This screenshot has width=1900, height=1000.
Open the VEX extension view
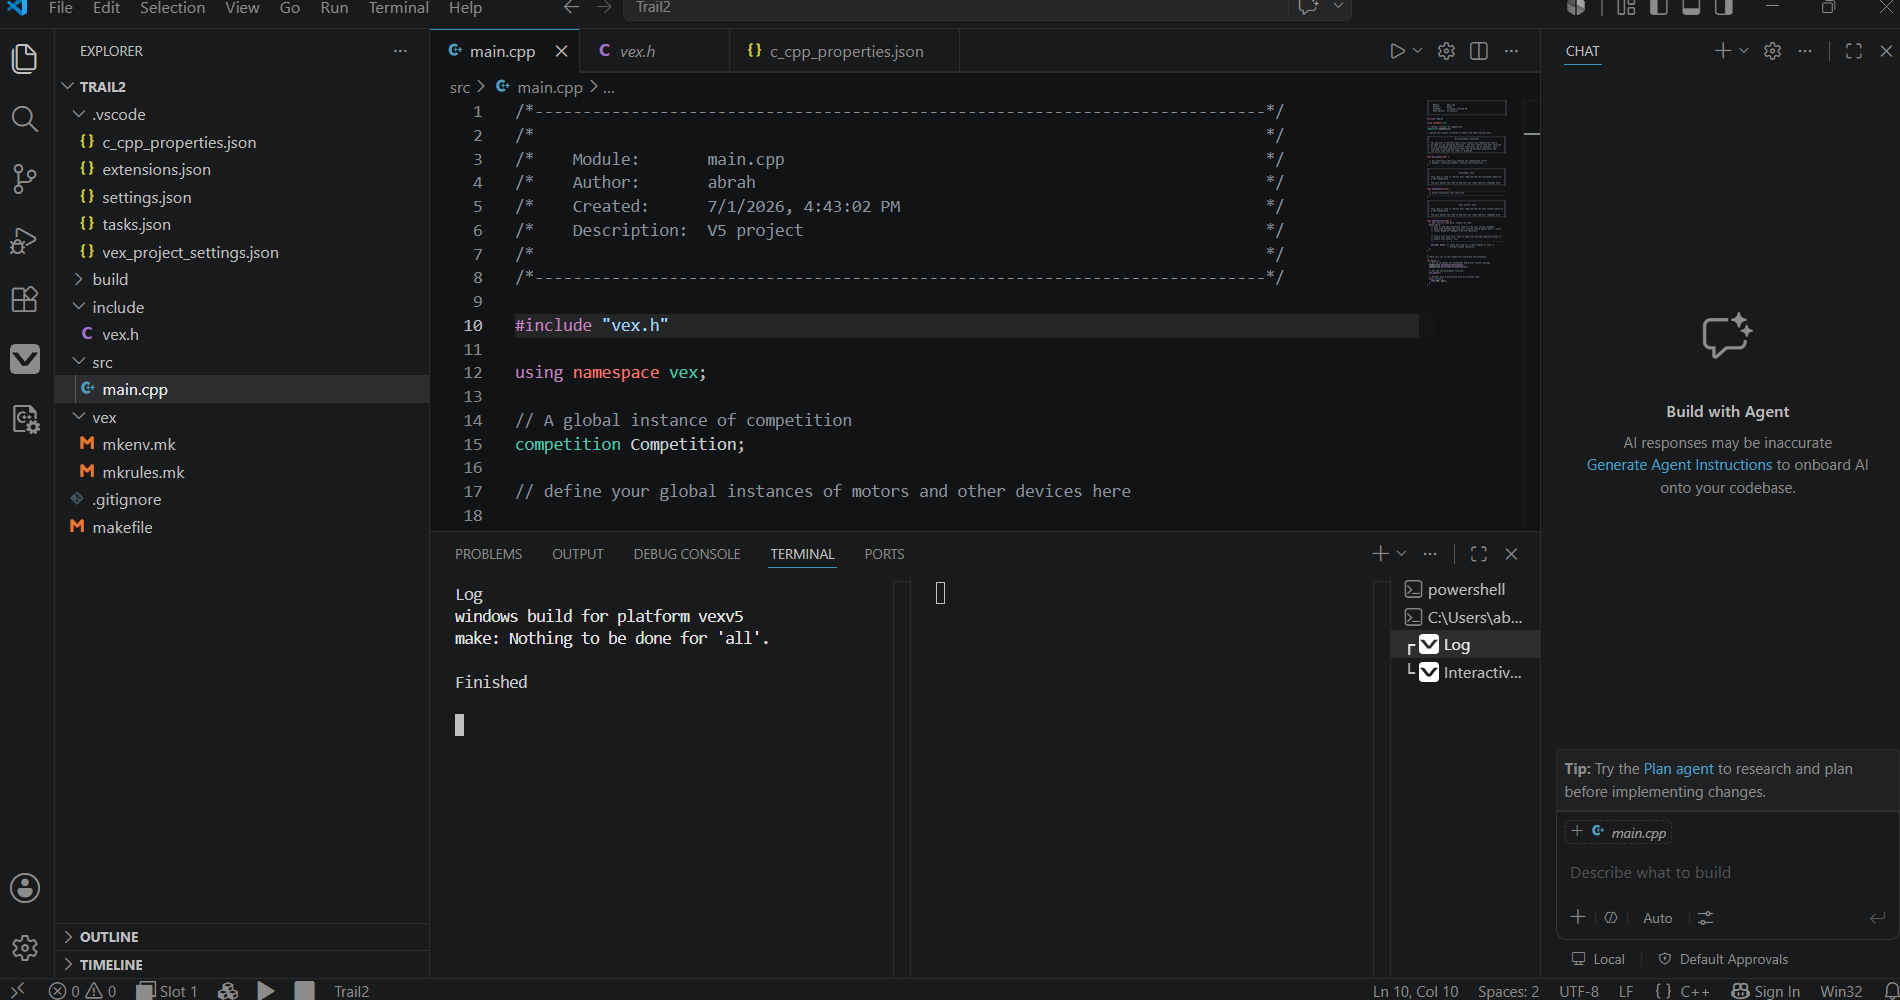pyautogui.click(x=25, y=359)
